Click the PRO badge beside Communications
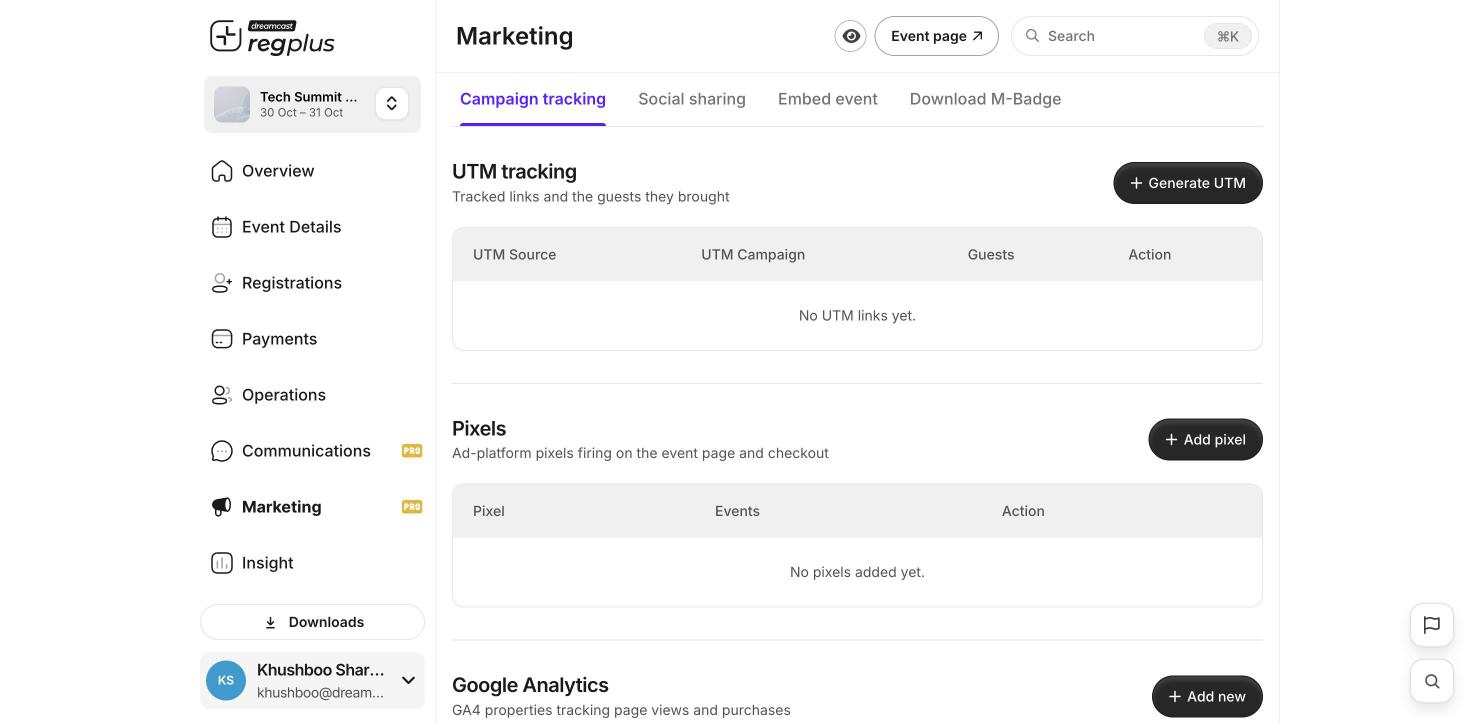This screenshot has height=723, width=1470. (412, 451)
